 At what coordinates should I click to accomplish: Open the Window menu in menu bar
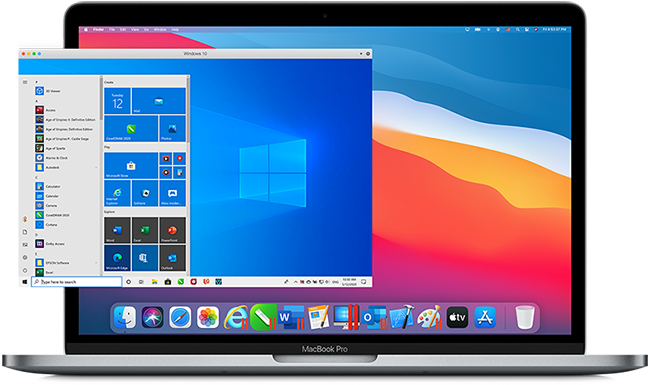pos(160,29)
